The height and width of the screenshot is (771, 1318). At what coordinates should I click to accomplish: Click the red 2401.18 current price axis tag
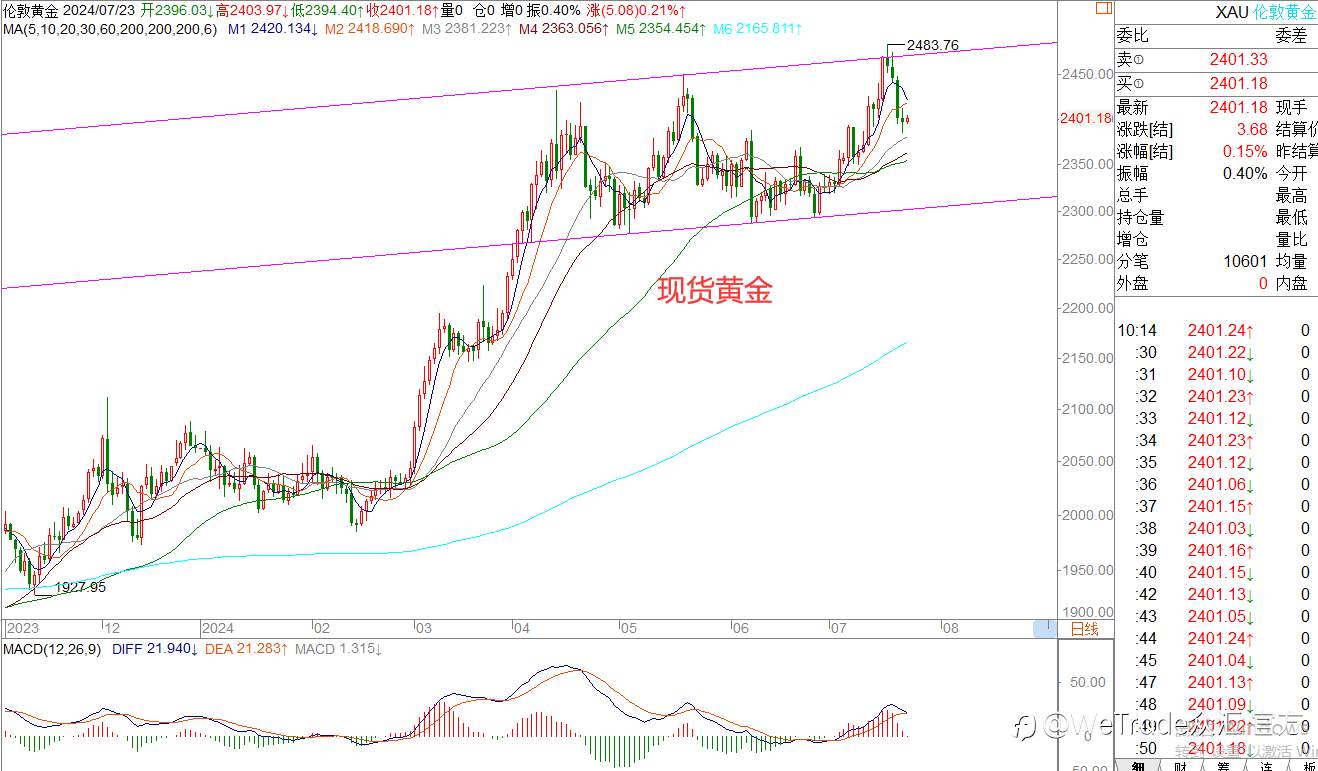(x=1086, y=118)
